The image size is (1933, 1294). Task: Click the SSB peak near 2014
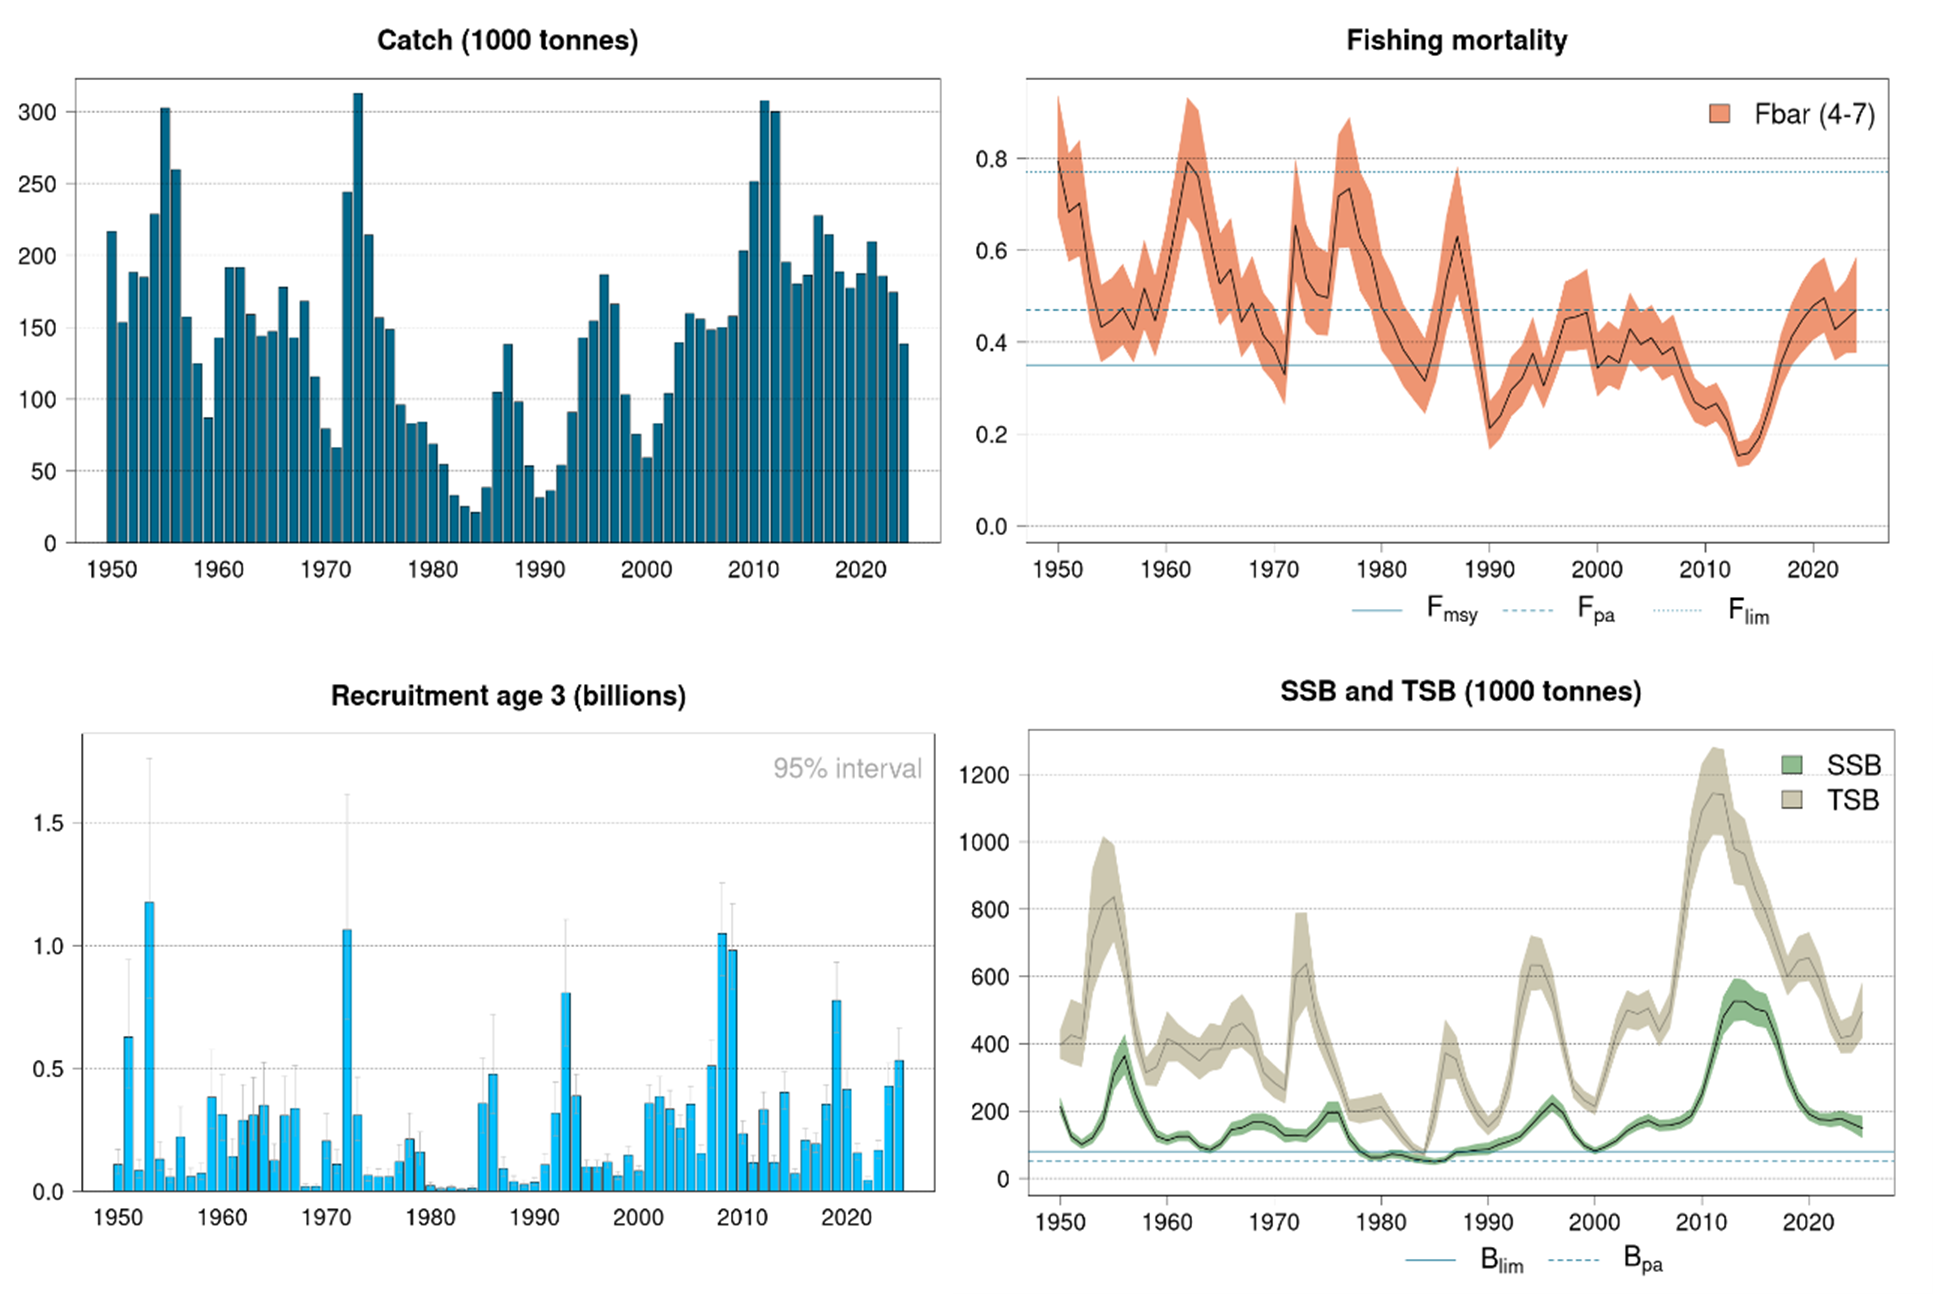coord(1738,1000)
